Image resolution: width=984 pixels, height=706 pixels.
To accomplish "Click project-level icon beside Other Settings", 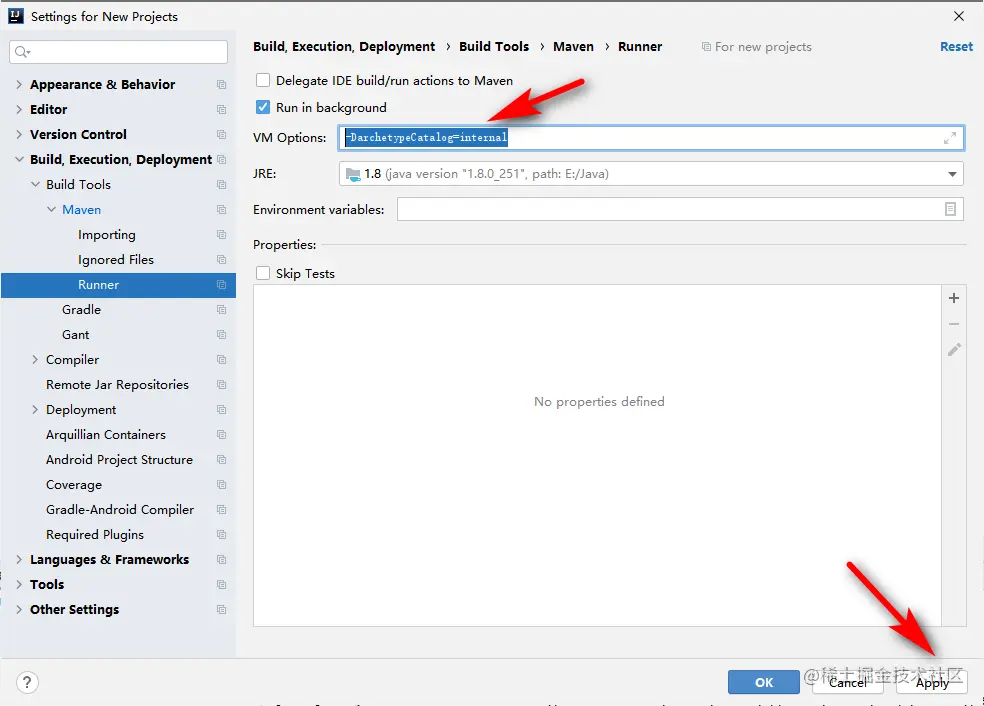I will click(222, 609).
